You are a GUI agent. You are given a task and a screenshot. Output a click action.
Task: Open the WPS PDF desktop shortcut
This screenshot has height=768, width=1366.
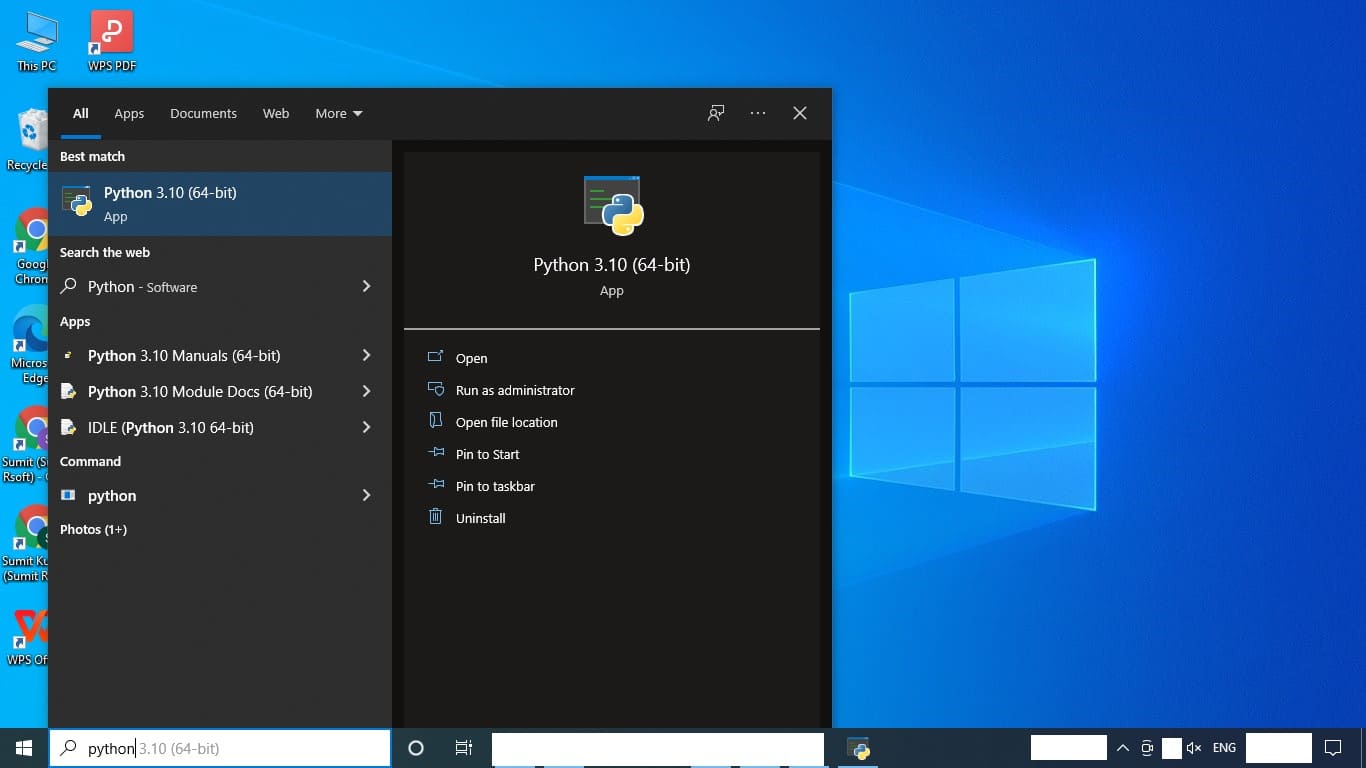pos(112,41)
